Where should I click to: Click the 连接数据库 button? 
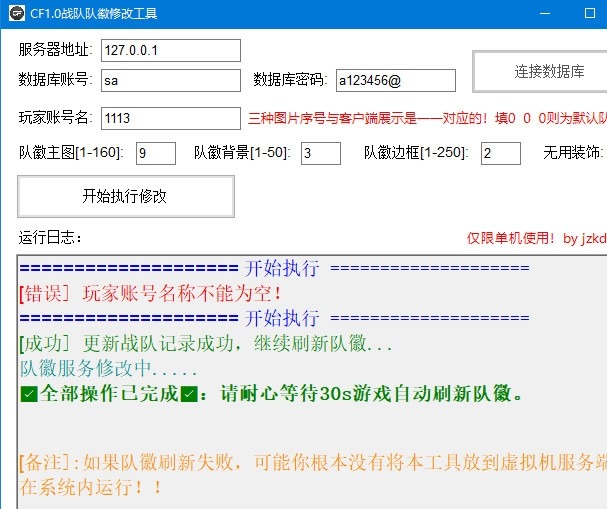[540, 72]
